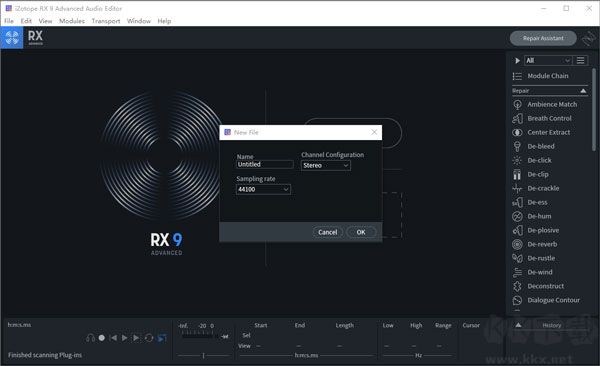The image size is (600, 366).
Task: Click the play button in transport
Action: pyautogui.click(x=124, y=338)
